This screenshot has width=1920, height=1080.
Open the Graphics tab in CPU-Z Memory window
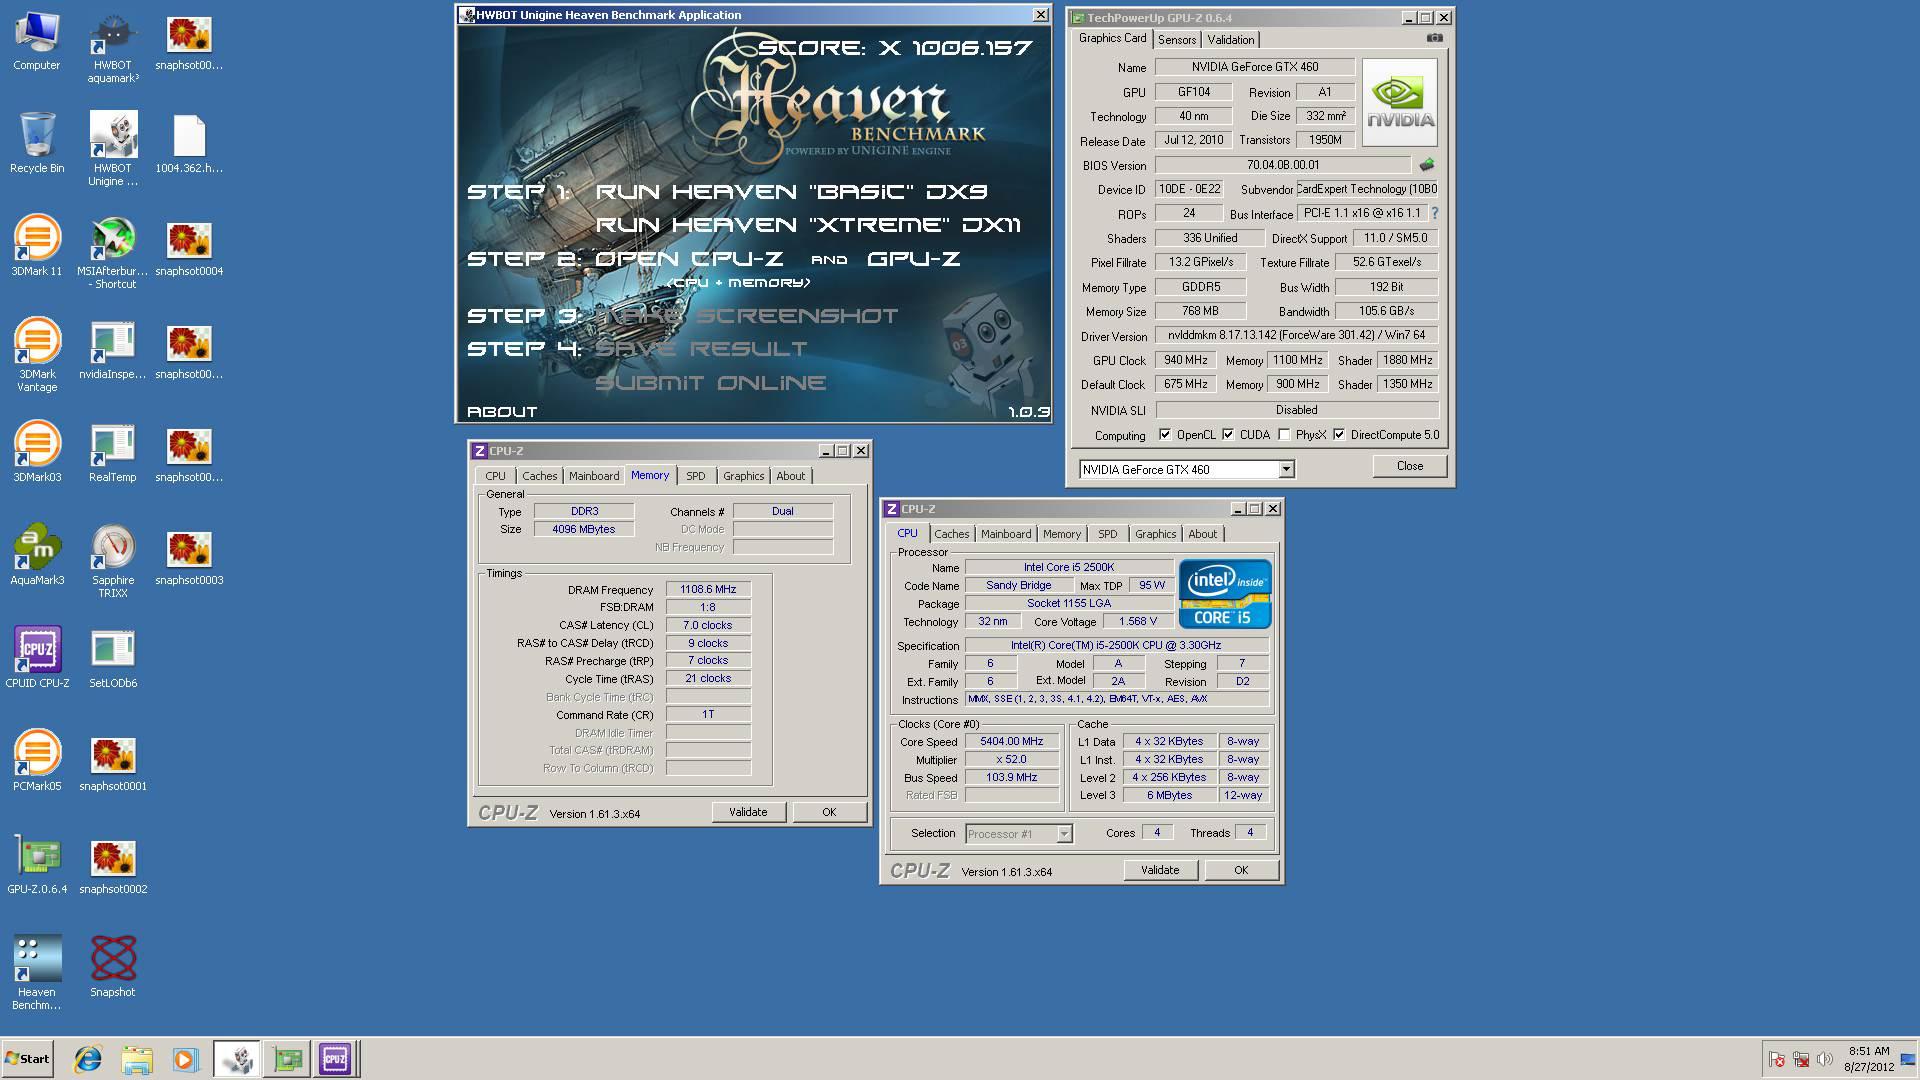tap(744, 476)
